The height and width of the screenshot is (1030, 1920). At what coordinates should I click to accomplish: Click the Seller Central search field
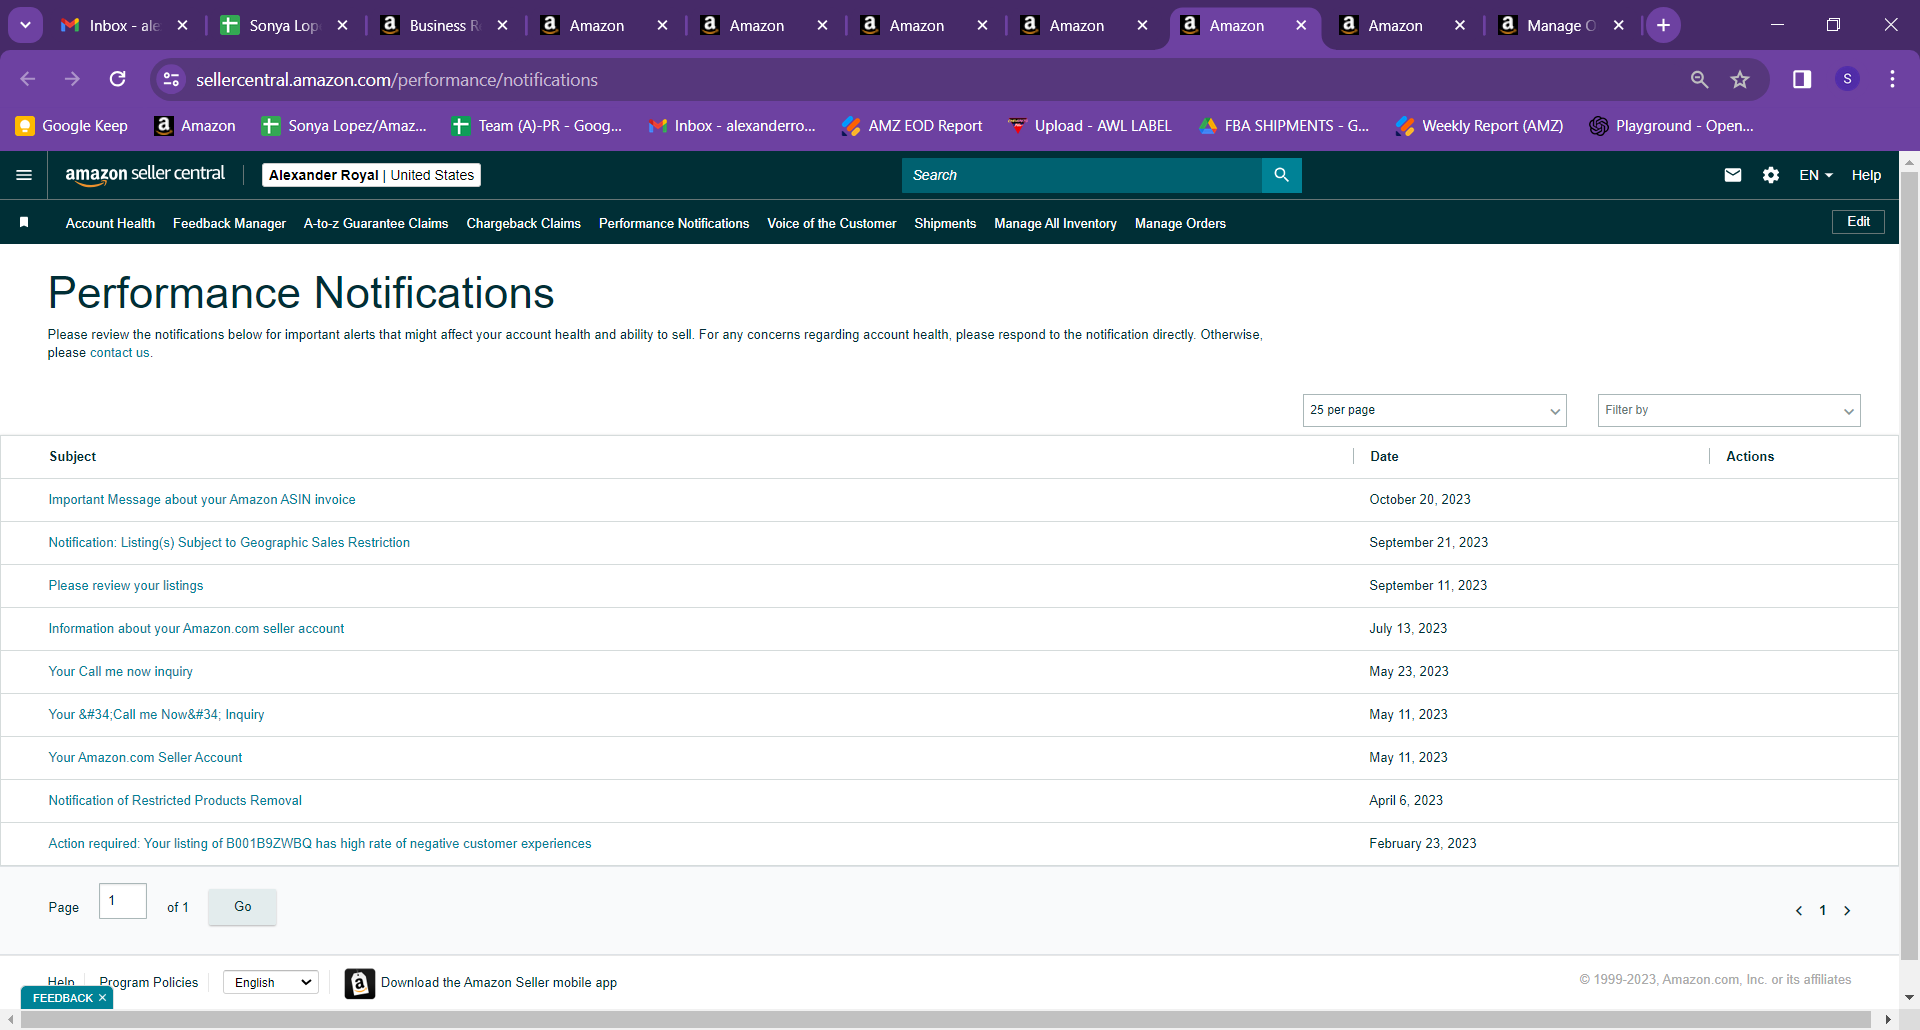click(x=1082, y=175)
